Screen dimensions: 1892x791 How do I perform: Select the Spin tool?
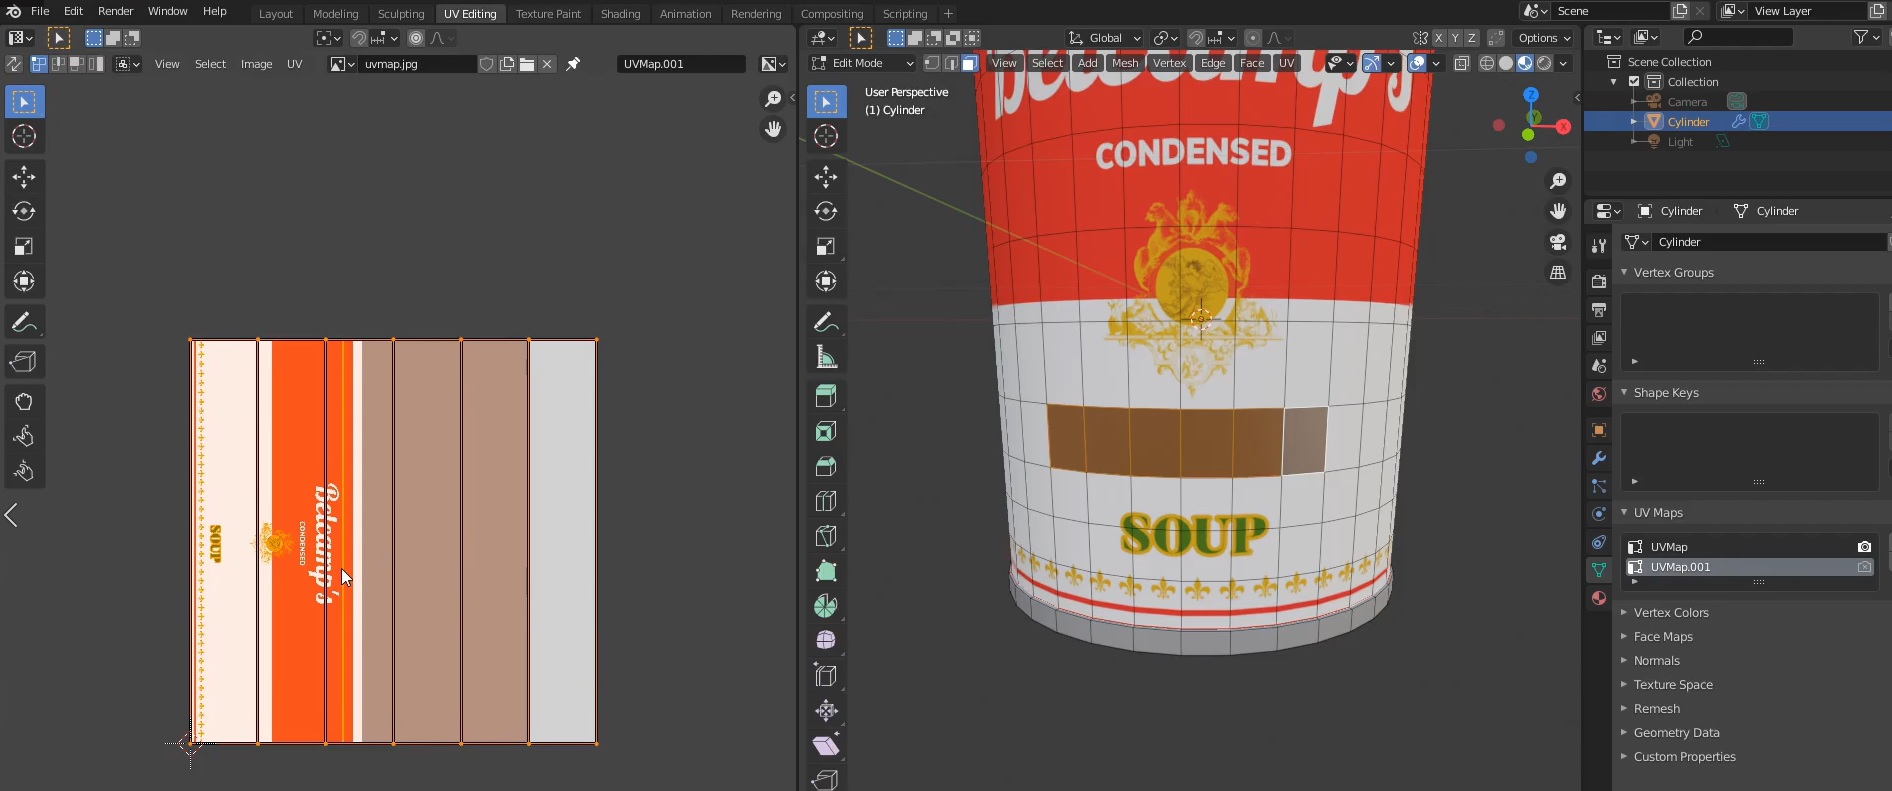(x=826, y=606)
